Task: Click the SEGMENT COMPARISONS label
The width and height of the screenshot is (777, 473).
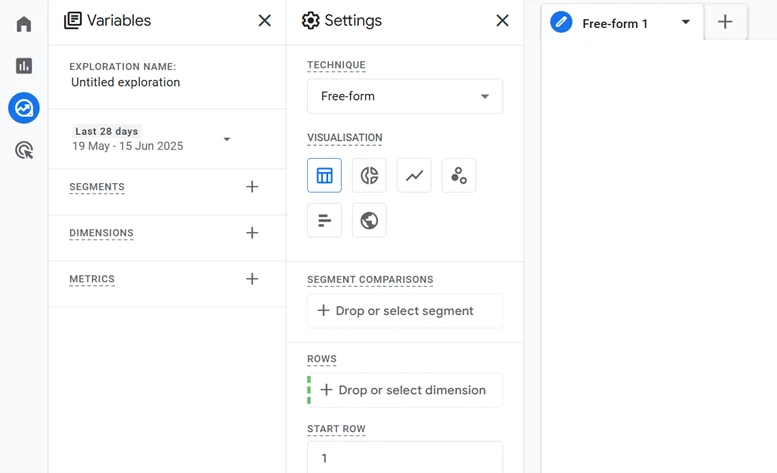Action: coord(370,279)
